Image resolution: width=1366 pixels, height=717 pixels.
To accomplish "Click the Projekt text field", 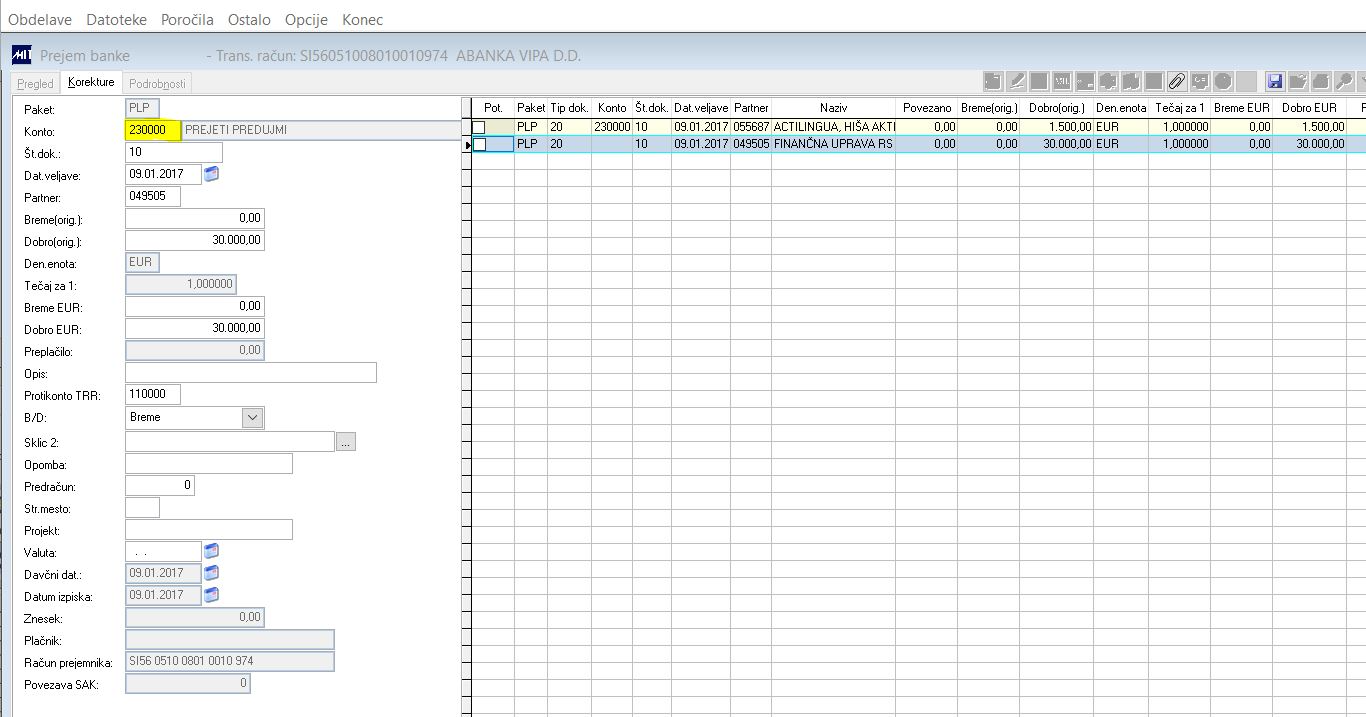I will coord(209,530).
